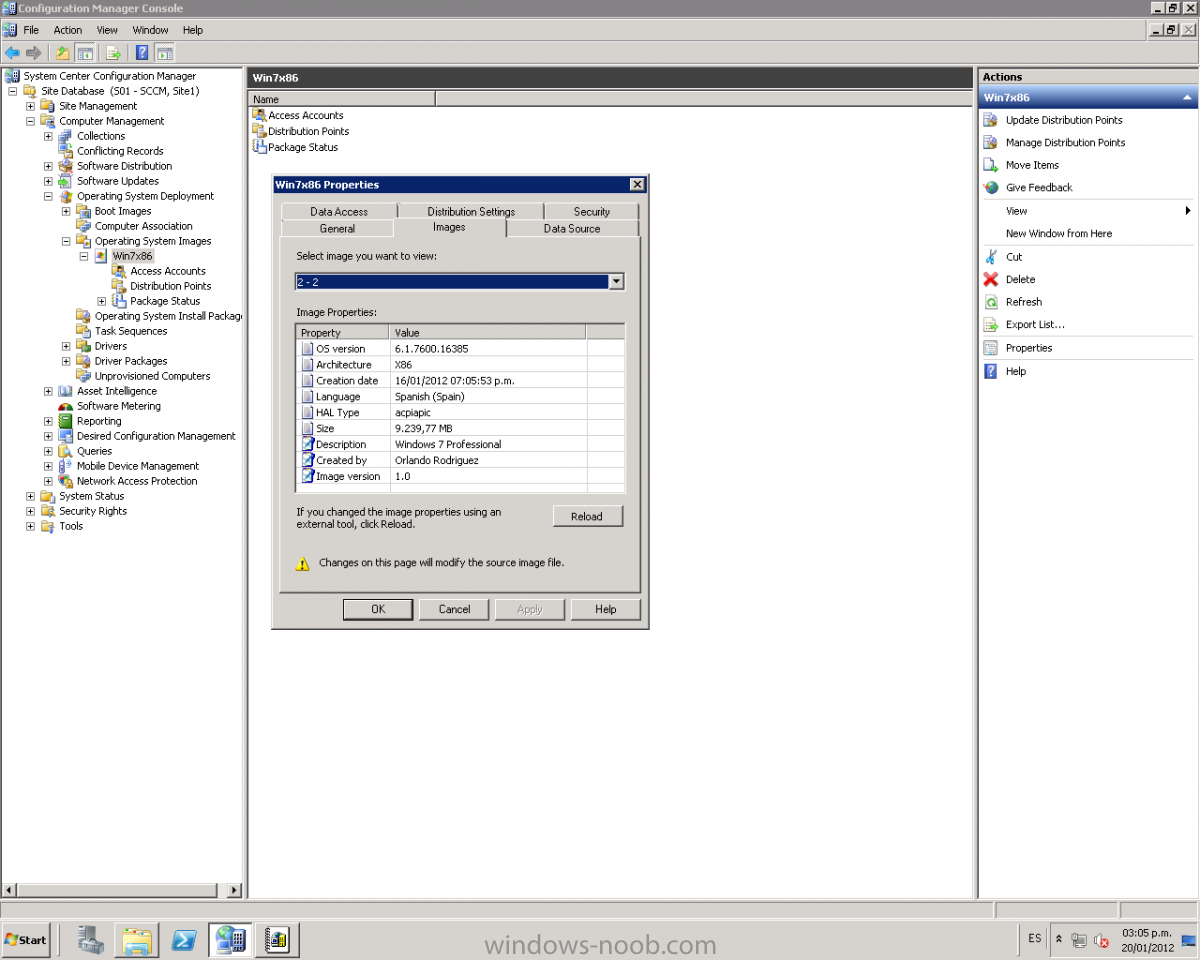
Task: Select the Description row in Image Properties
Action: (461, 444)
